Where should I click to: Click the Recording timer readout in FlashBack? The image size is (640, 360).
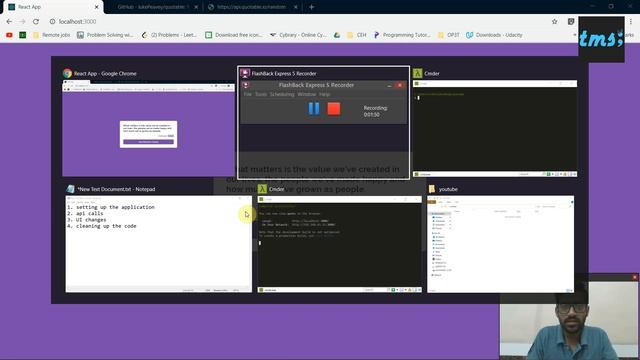click(375, 111)
